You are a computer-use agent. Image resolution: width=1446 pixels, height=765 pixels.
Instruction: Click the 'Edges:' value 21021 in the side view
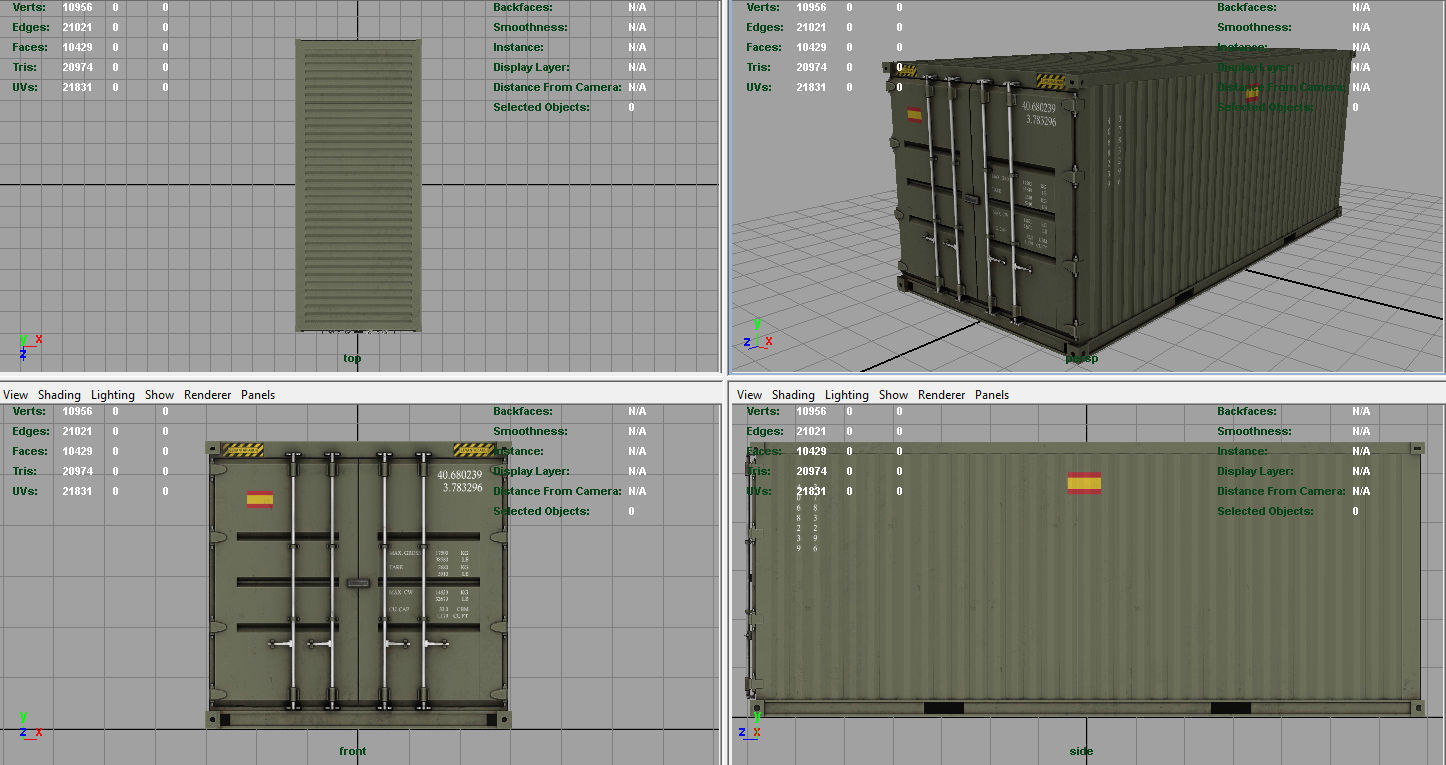tap(811, 431)
